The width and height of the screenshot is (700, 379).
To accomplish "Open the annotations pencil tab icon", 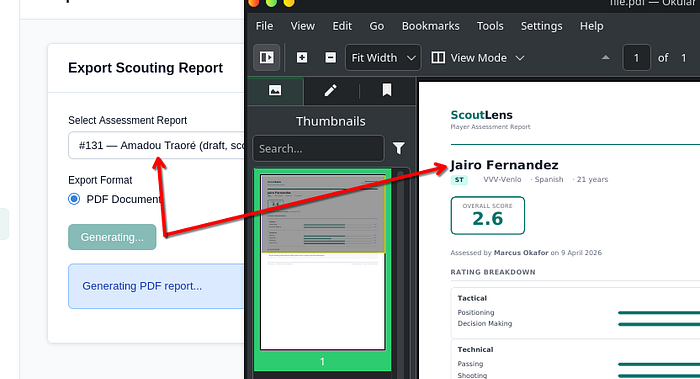I will tap(330, 91).
